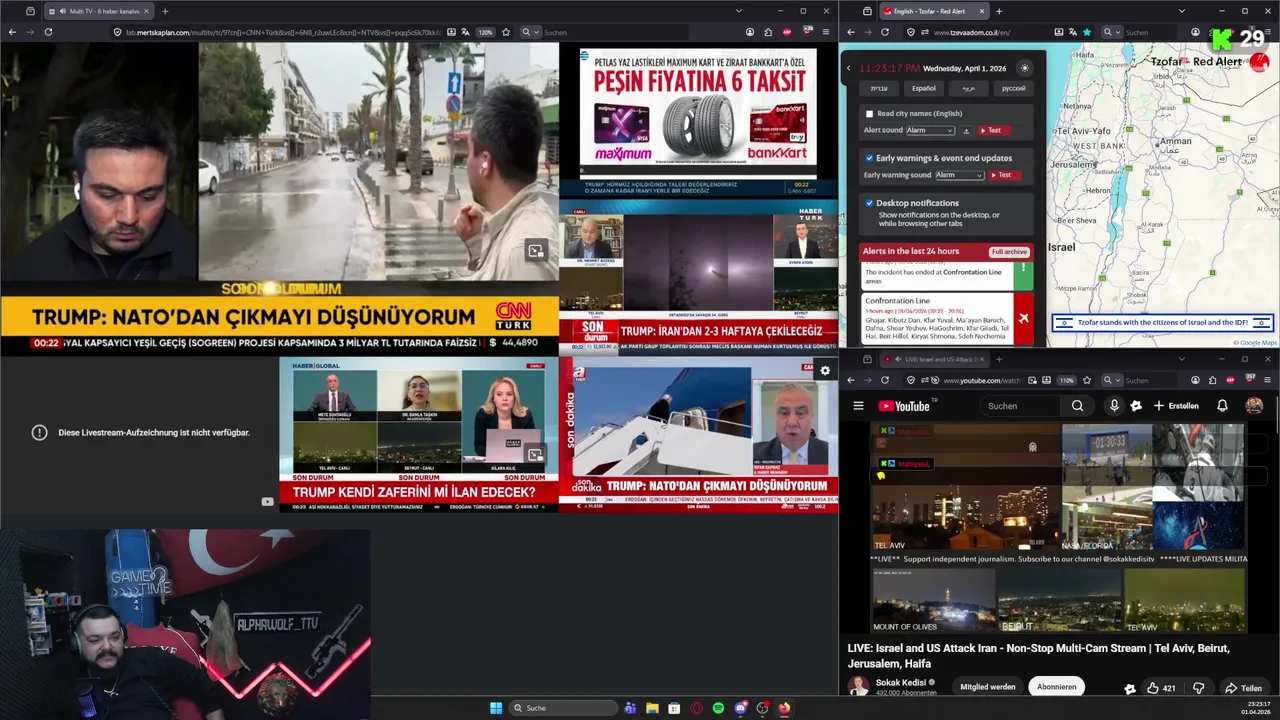Enable the Read city names (English) checkbox

tap(869, 114)
